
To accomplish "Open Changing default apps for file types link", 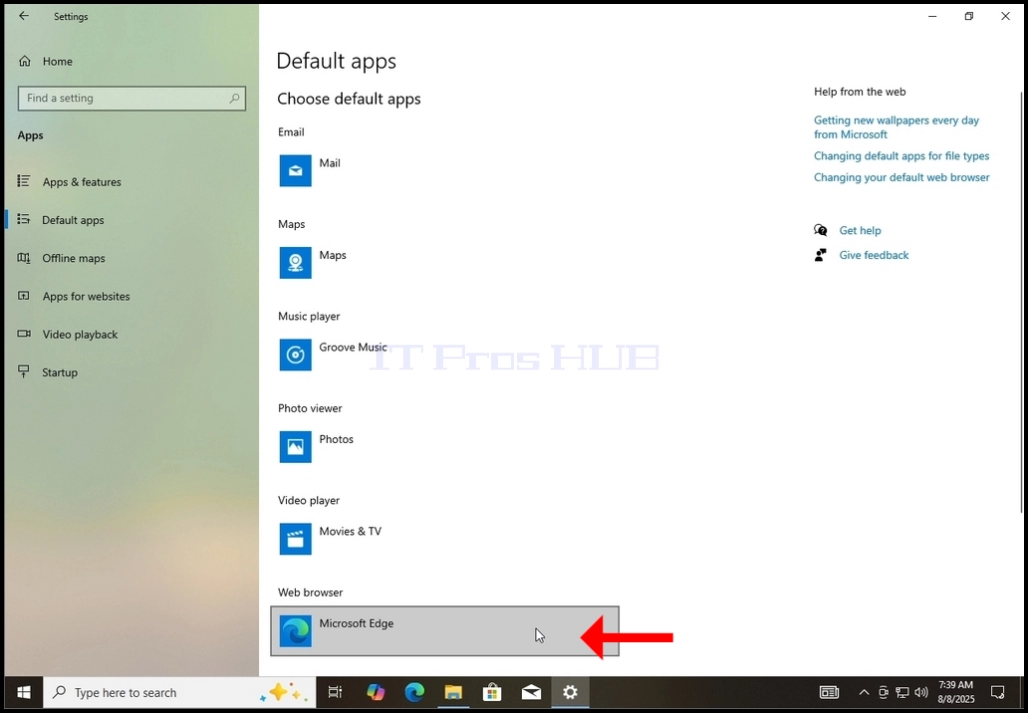I will (x=901, y=156).
